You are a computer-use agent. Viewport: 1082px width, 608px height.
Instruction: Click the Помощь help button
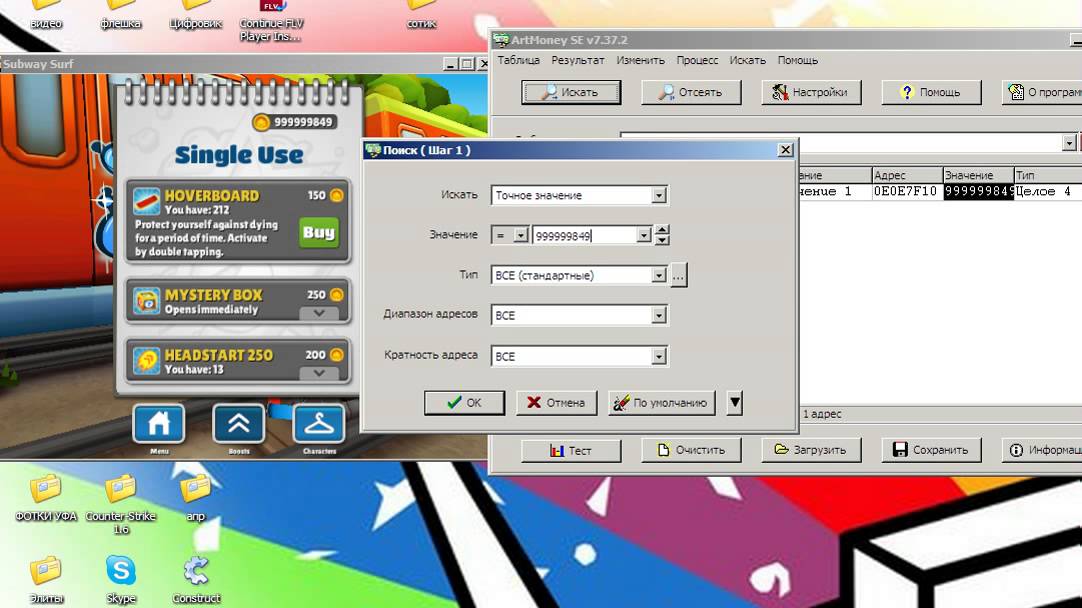(x=931, y=92)
